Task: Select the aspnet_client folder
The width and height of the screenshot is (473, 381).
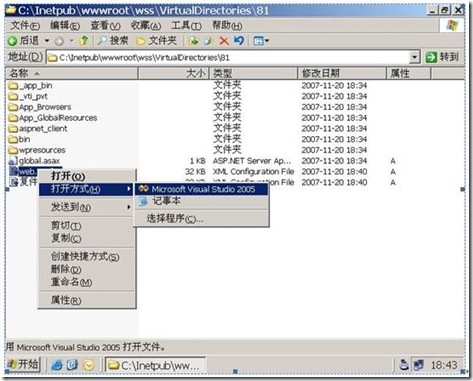Action: (38, 128)
